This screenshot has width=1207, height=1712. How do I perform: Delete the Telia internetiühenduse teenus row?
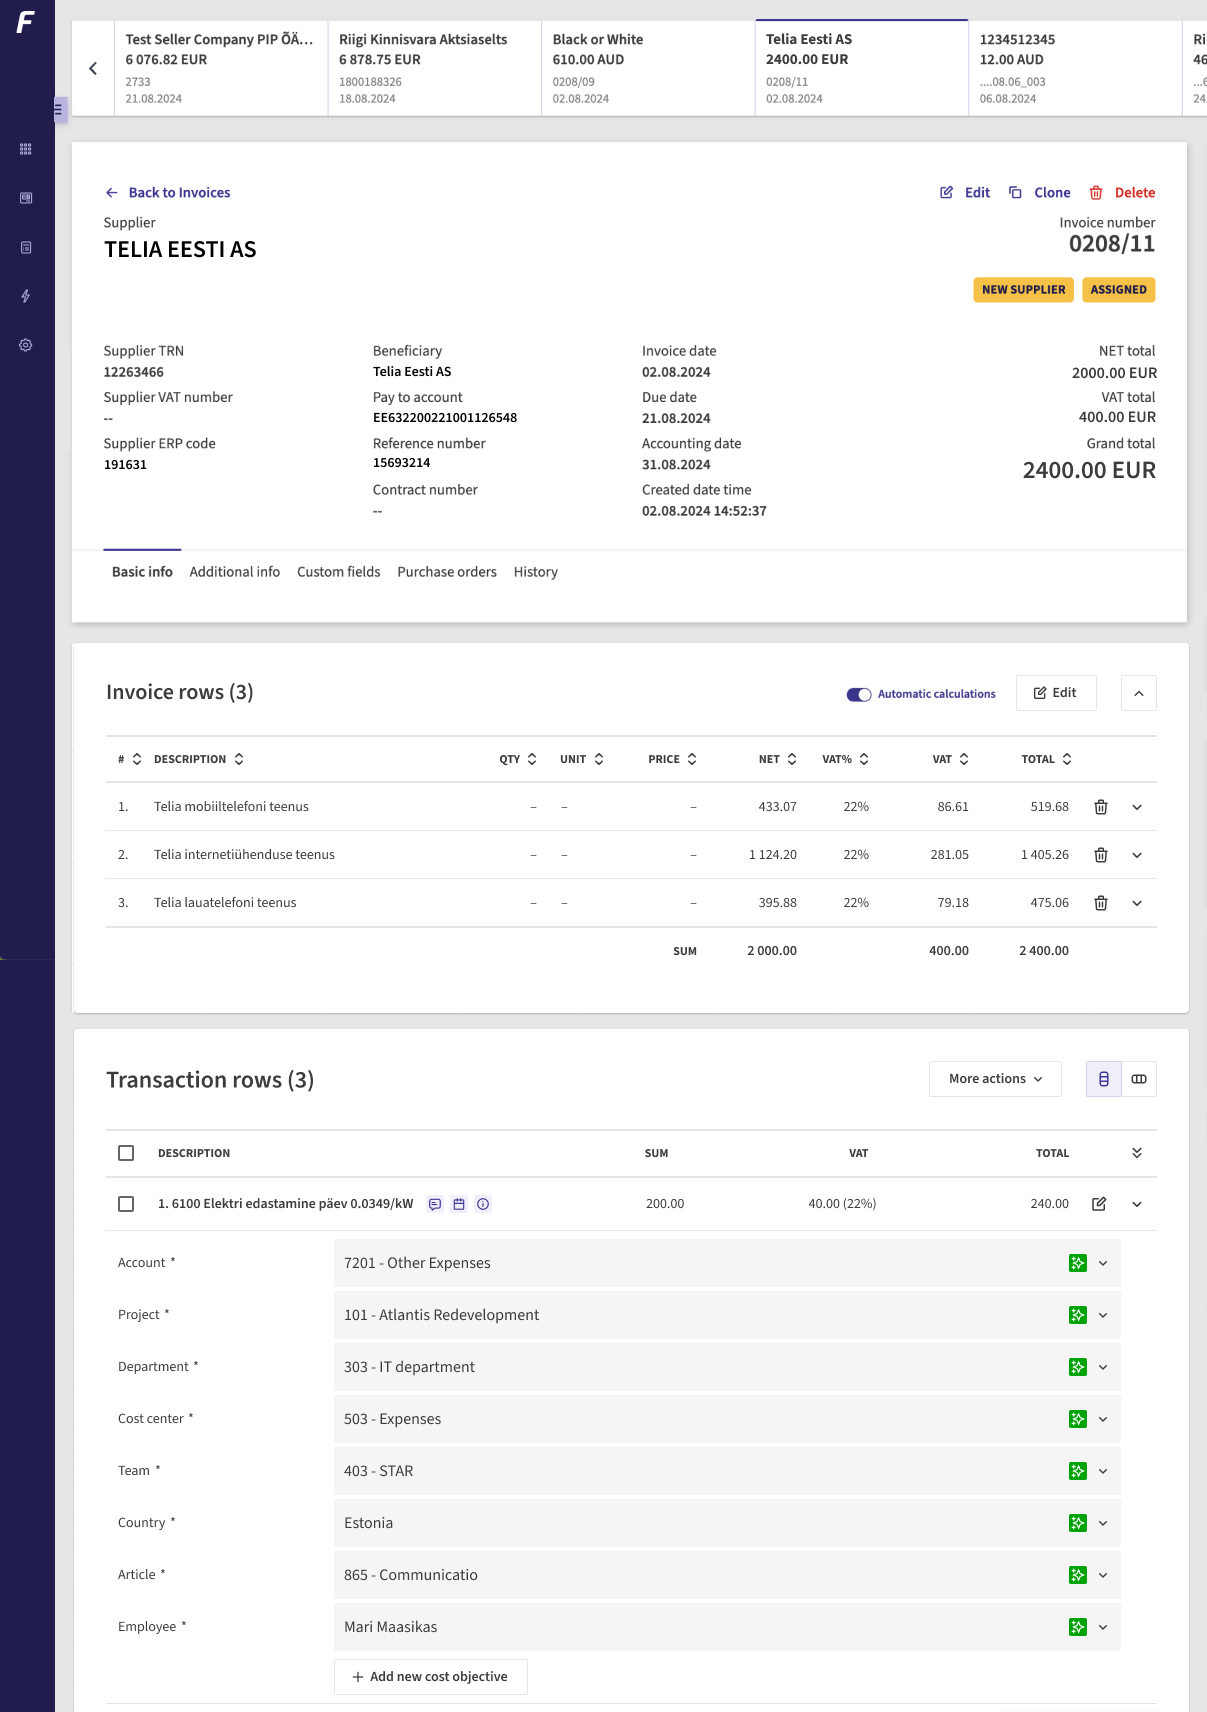pyautogui.click(x=1101, y=855)
